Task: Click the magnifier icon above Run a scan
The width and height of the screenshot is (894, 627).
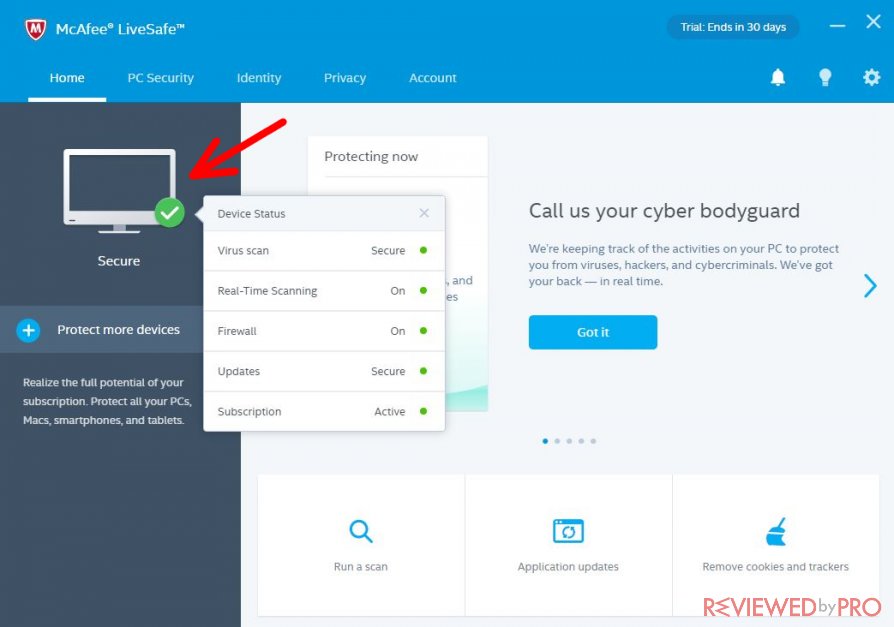Action: (361, 531)
